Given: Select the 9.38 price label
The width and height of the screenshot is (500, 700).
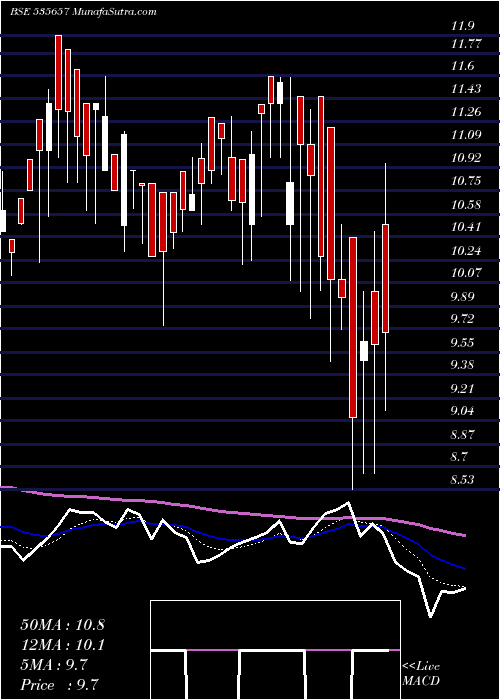Looking at the screenshot, I should (464, 365).
